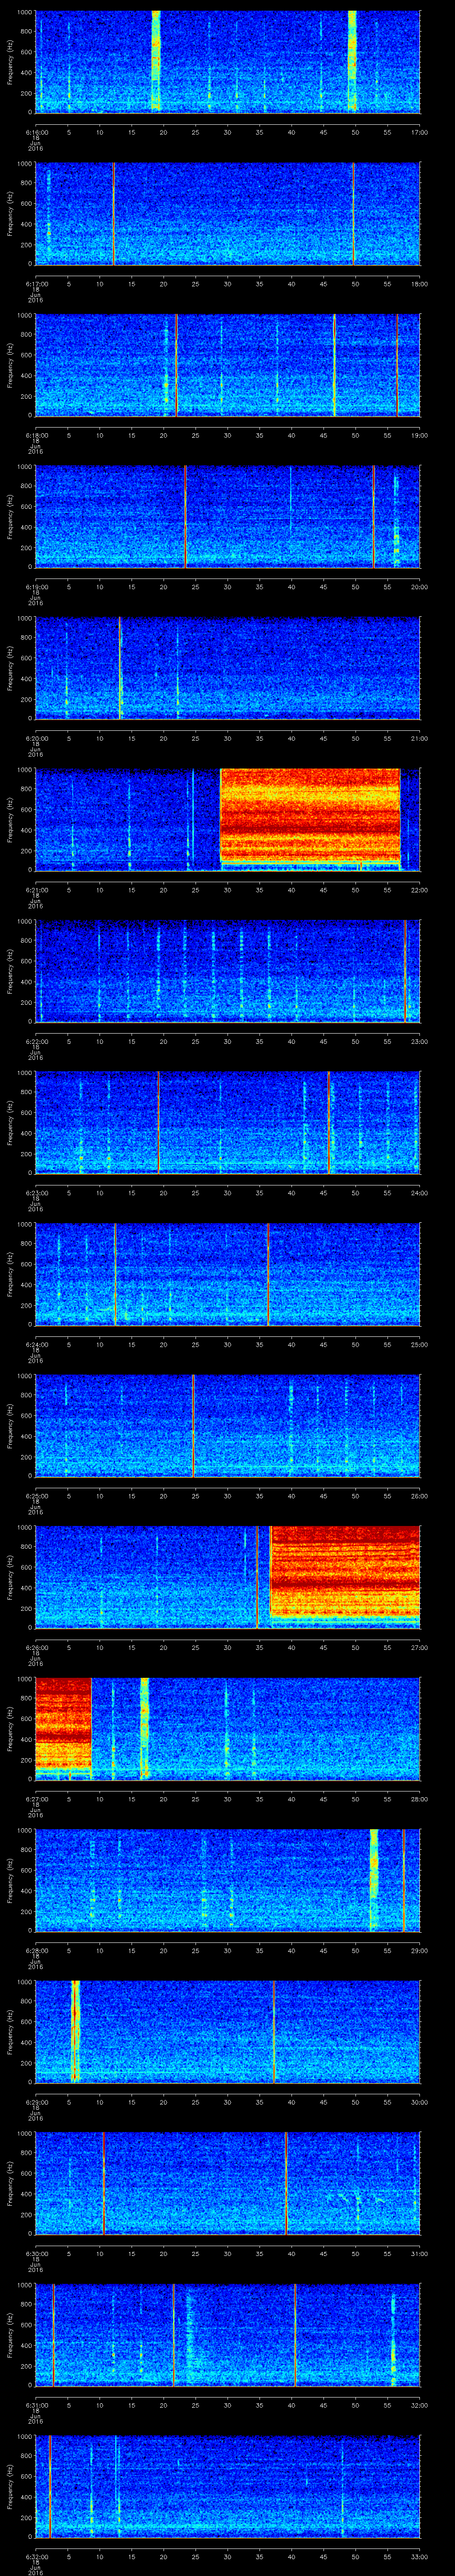Click the "6:19:00" start time label

click(x=36, y=586)
